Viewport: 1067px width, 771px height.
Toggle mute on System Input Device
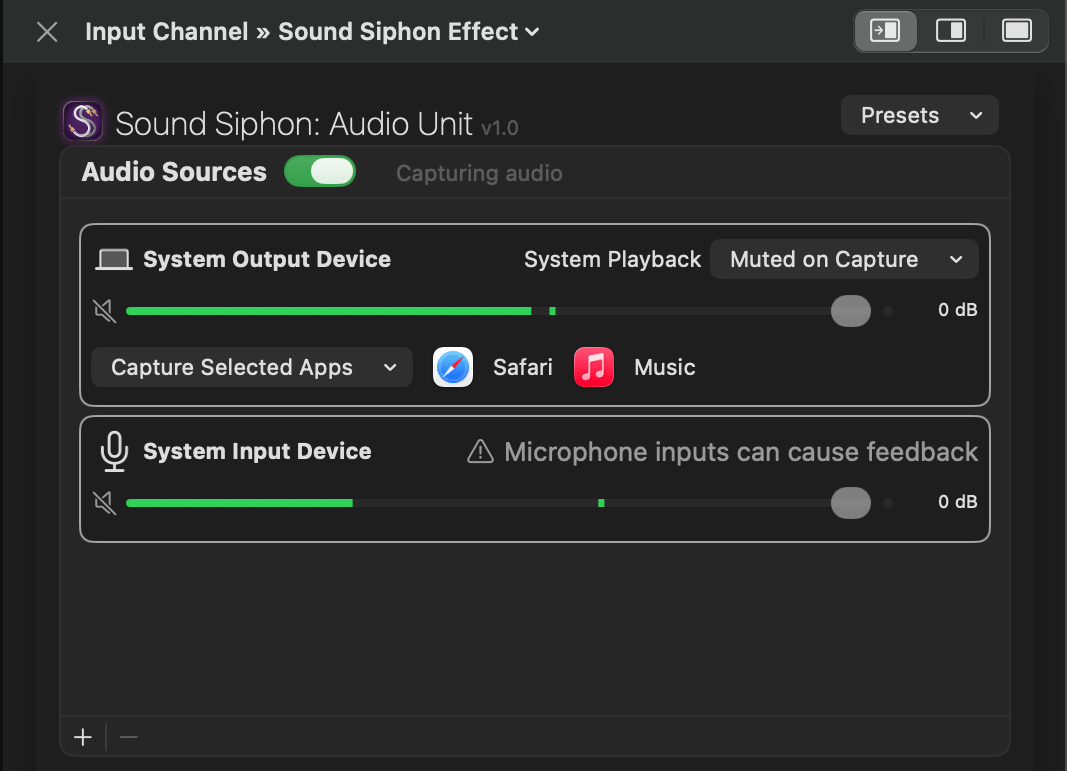pyautogui.click(x=104, y=502)
